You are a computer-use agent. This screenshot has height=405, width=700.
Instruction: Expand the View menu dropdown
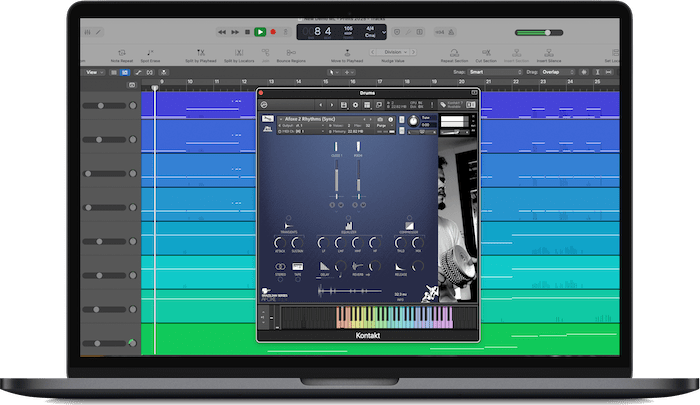click(96, 72)
